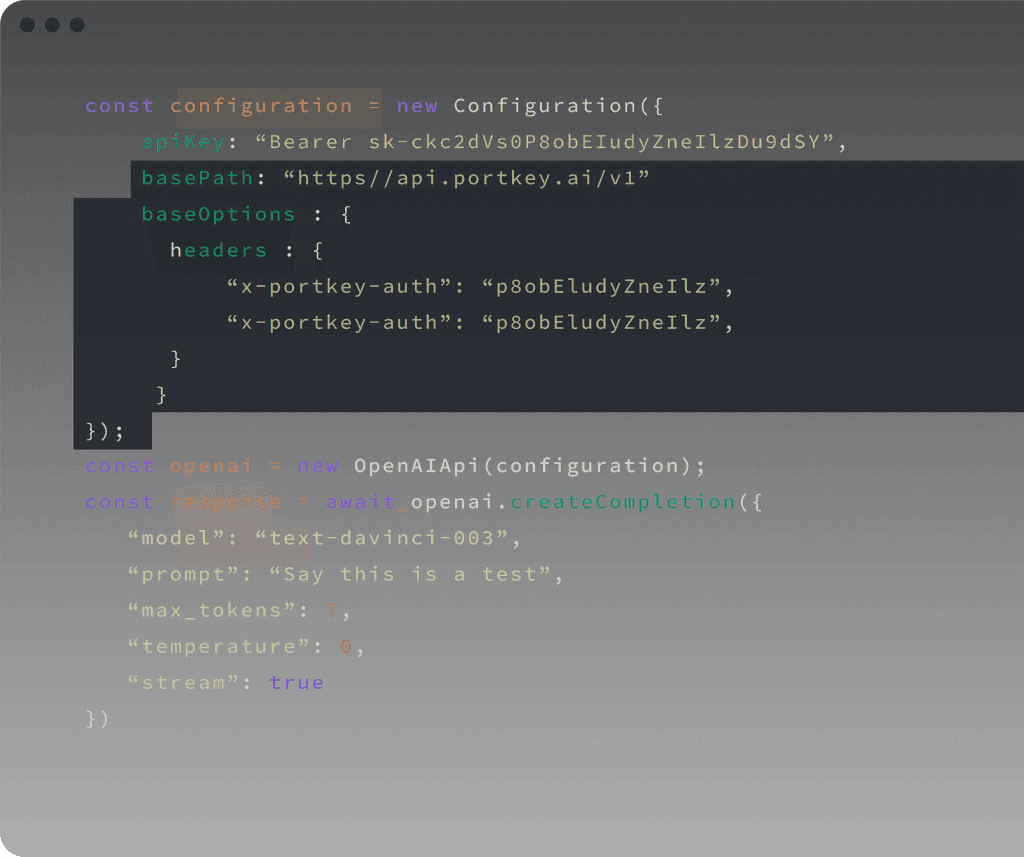
Task: Click the yellow window control dot
Action: point(51,24)
